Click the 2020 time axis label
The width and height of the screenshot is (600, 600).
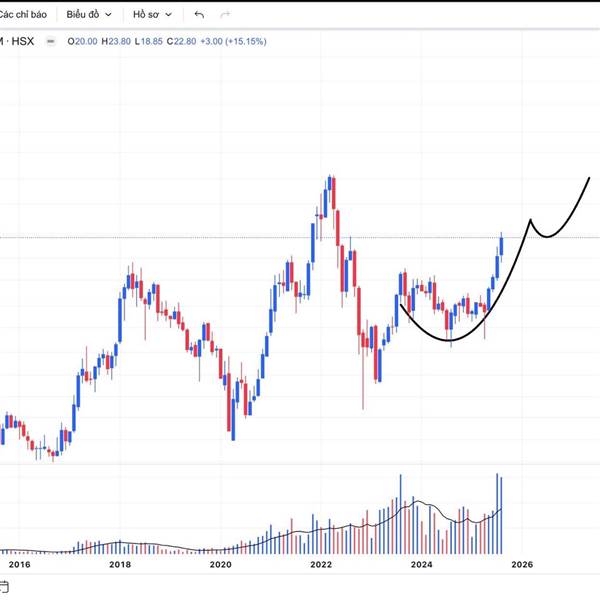pyautogui.click(x=220, y=564)
